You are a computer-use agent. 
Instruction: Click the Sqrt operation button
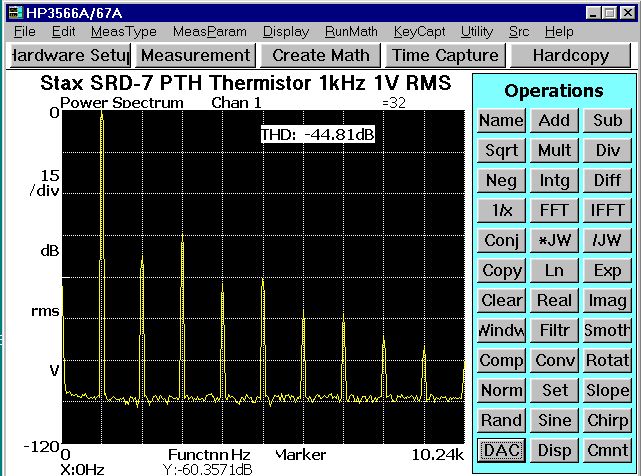(501, 150)
